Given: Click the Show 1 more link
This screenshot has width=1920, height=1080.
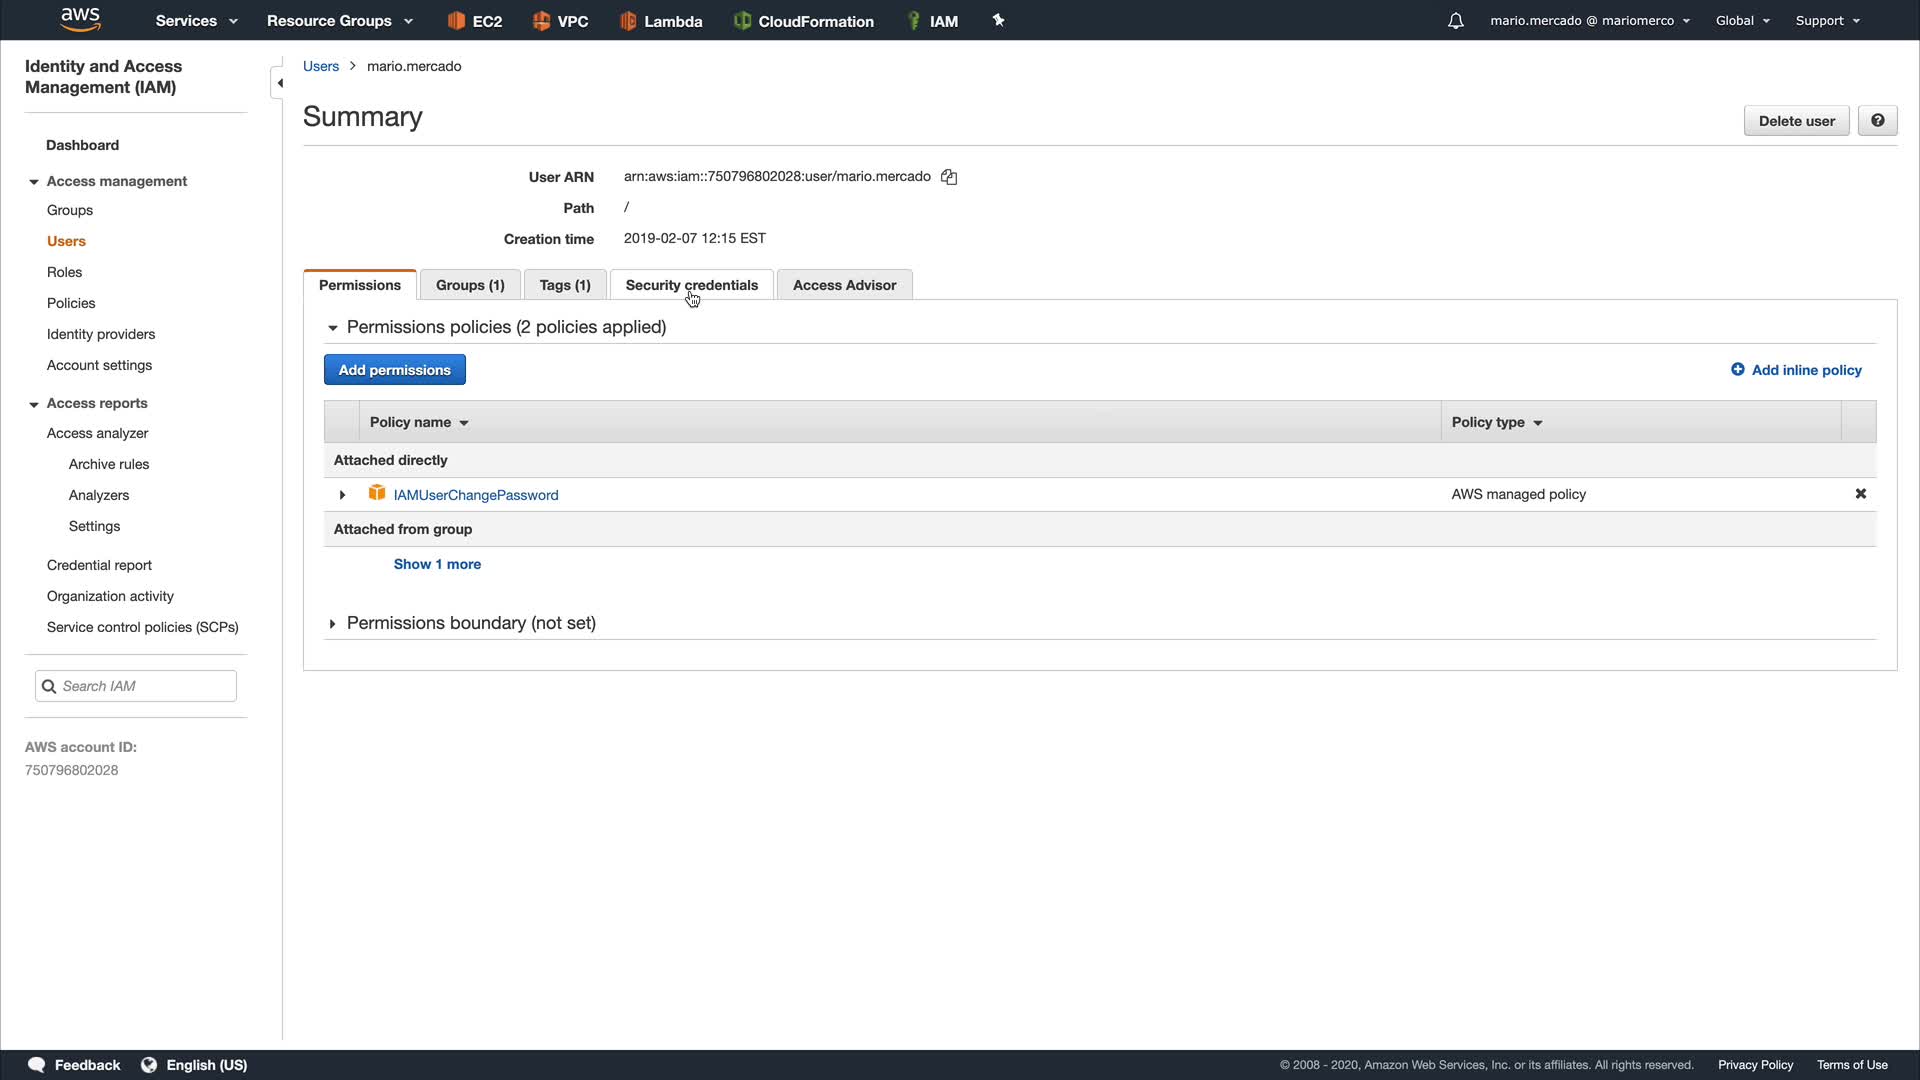Looking at the screenshot, I should (x=437, y=564).
